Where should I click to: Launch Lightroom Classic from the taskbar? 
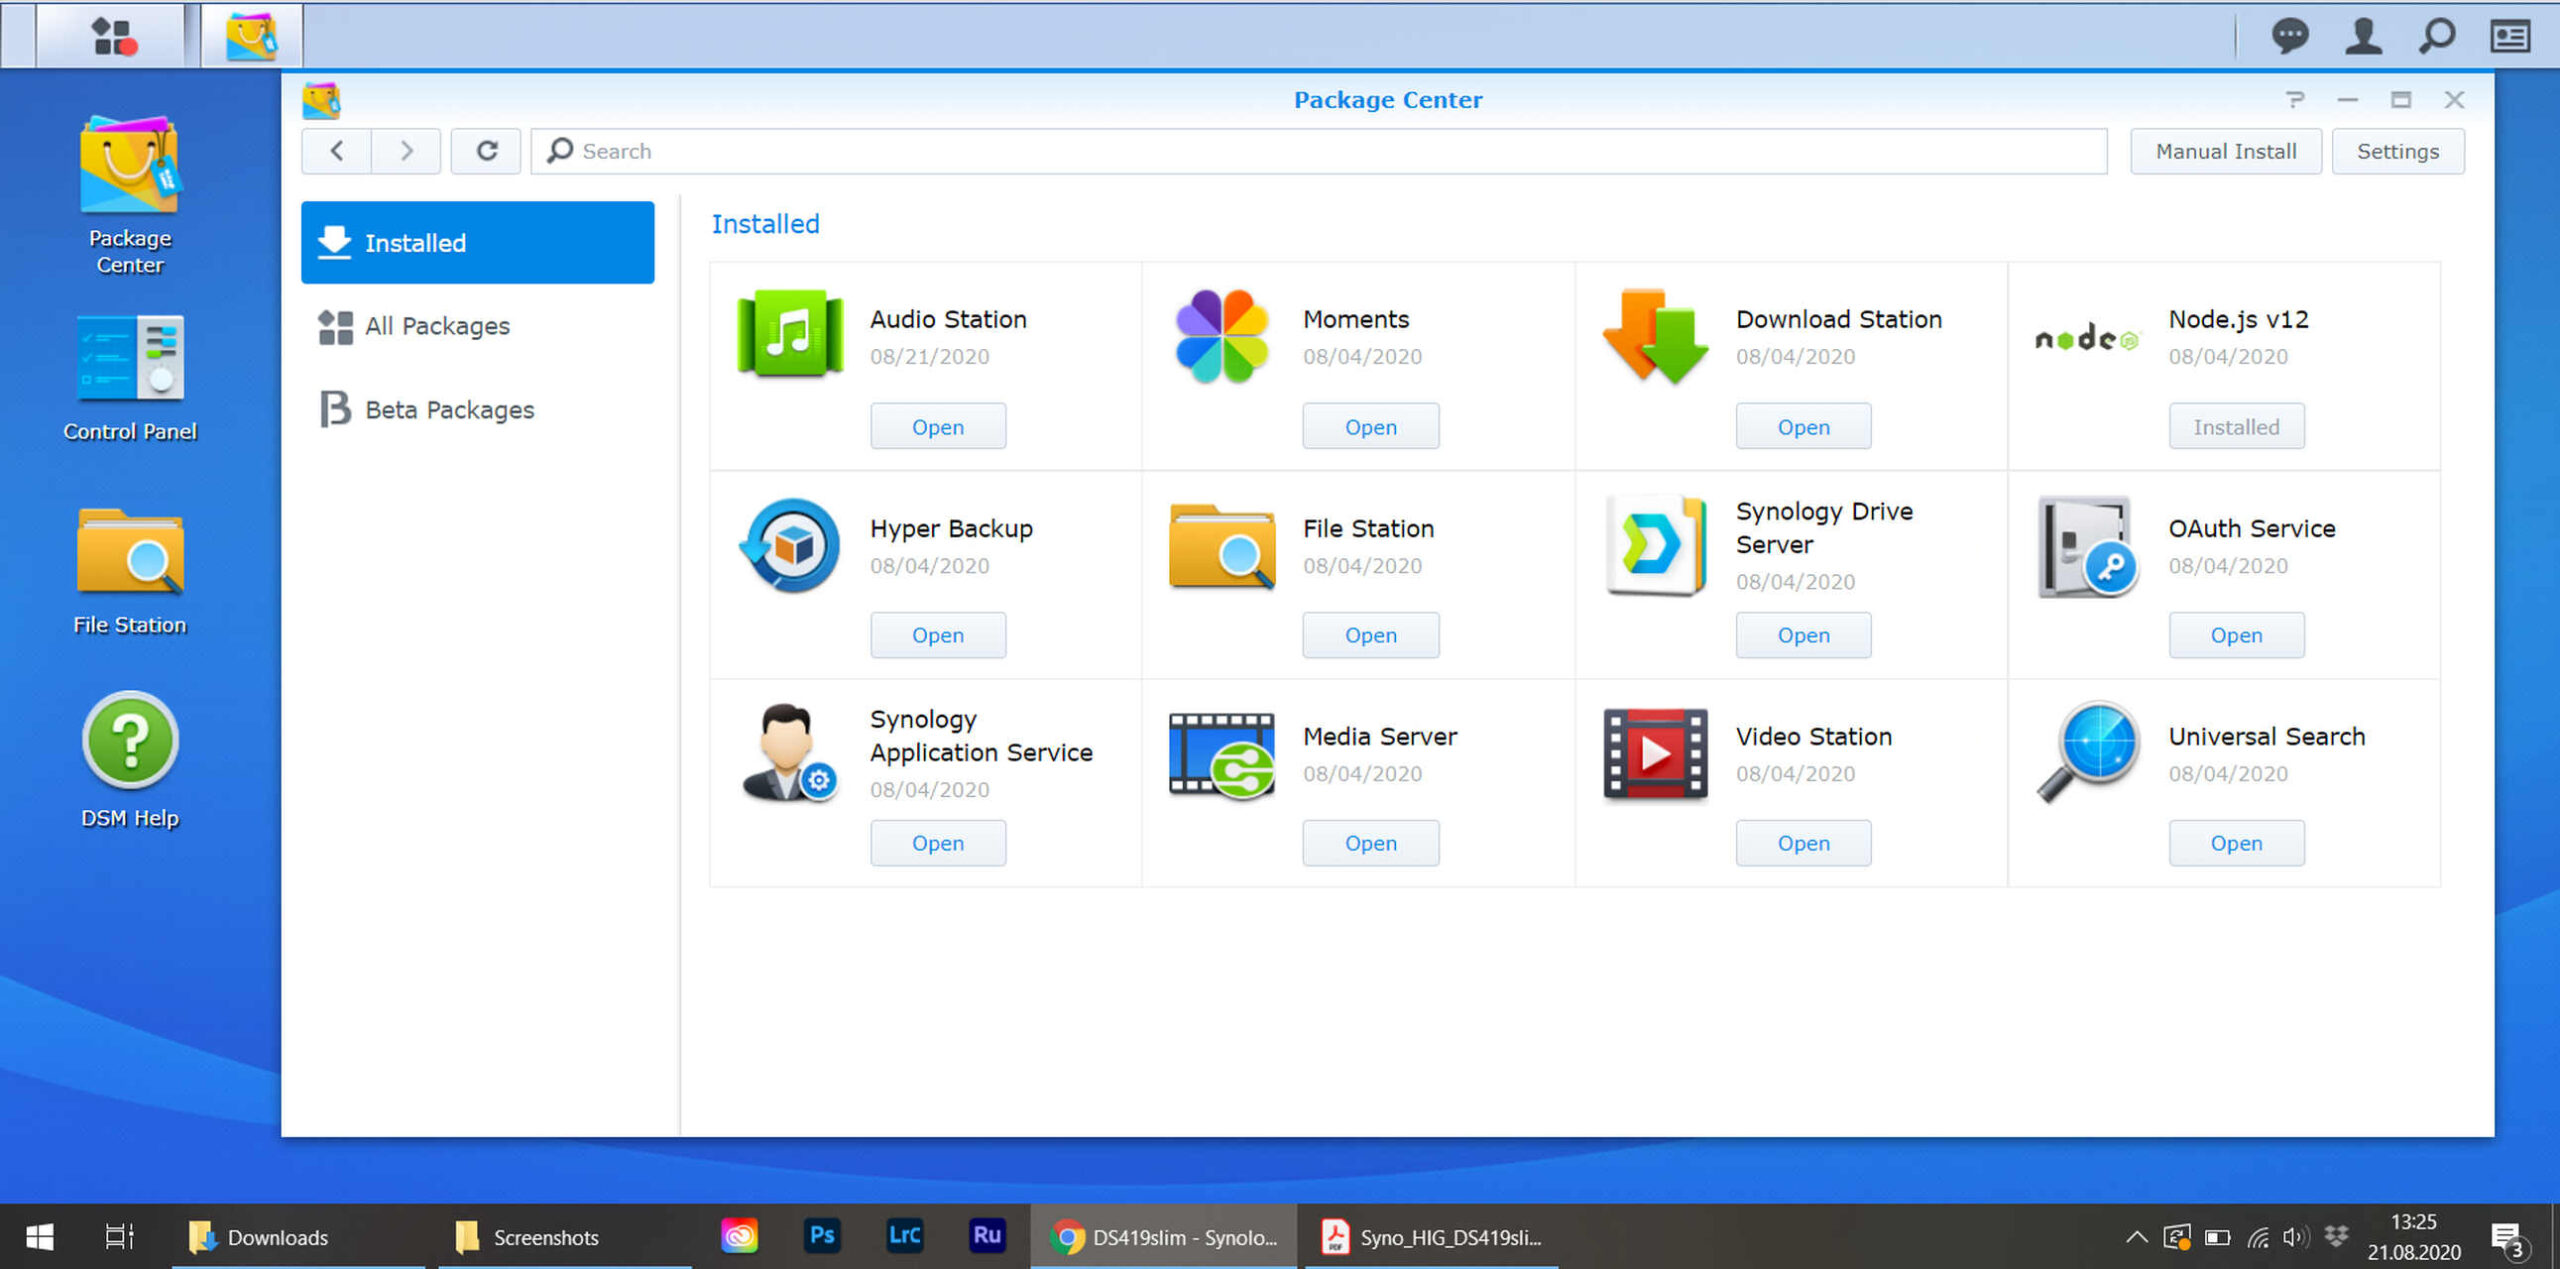(904, 1236)
